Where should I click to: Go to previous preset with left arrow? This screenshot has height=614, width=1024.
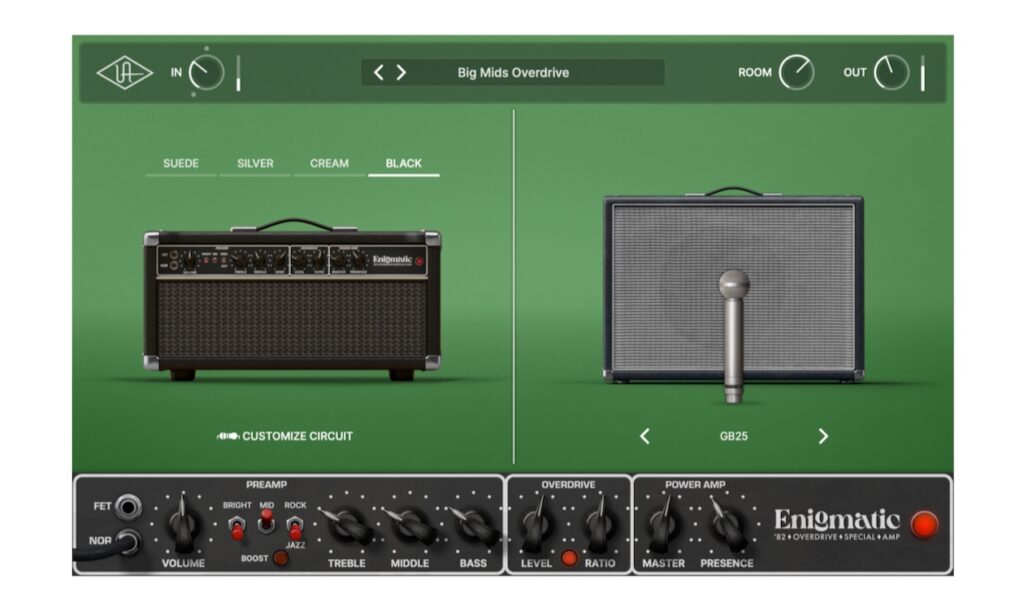point(378,73)
